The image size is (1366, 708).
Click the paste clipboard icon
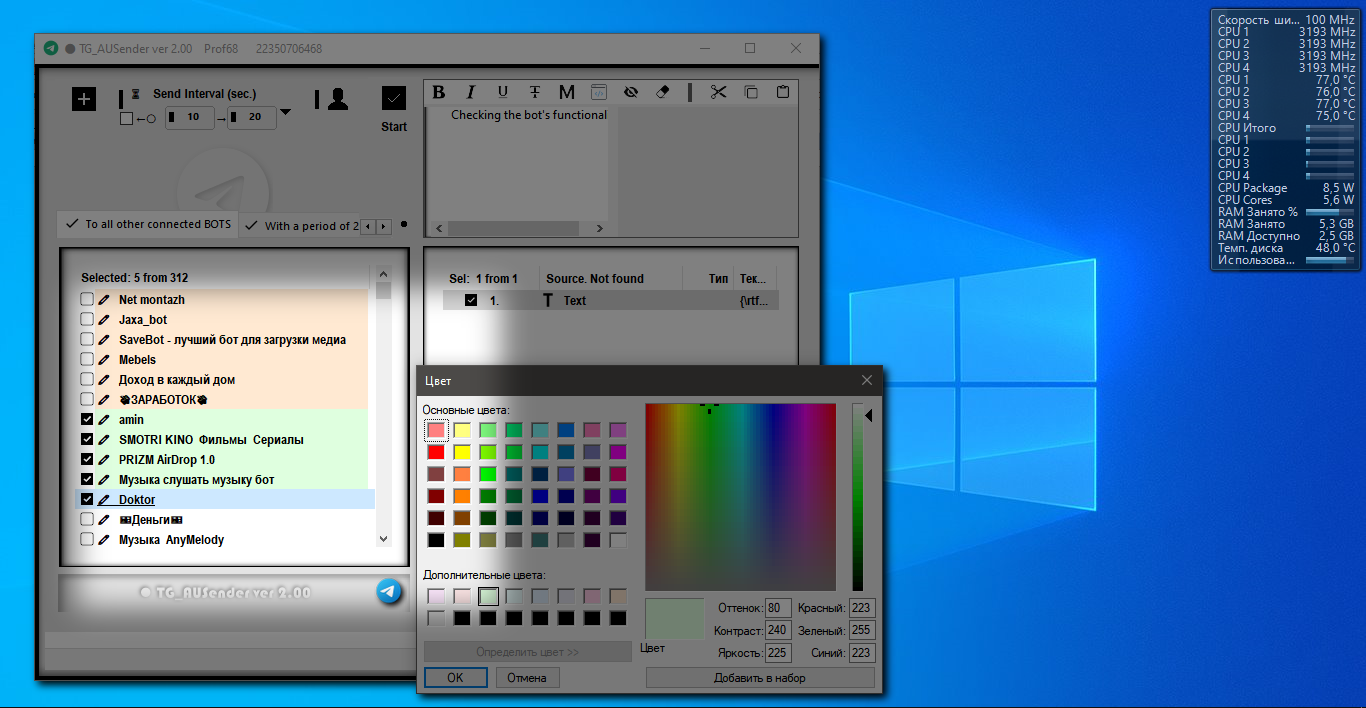pyautogui.click(x=783, y=92)
